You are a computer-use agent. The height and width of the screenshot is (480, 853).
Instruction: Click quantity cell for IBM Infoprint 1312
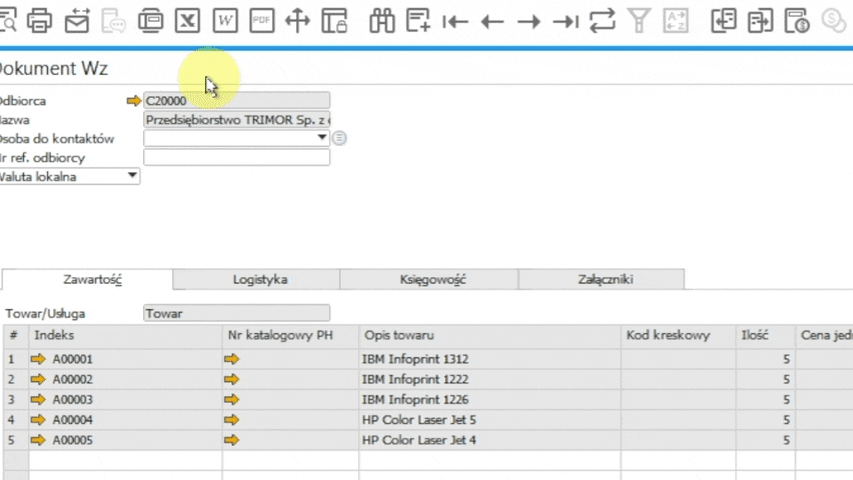click(x=765, y=359)
